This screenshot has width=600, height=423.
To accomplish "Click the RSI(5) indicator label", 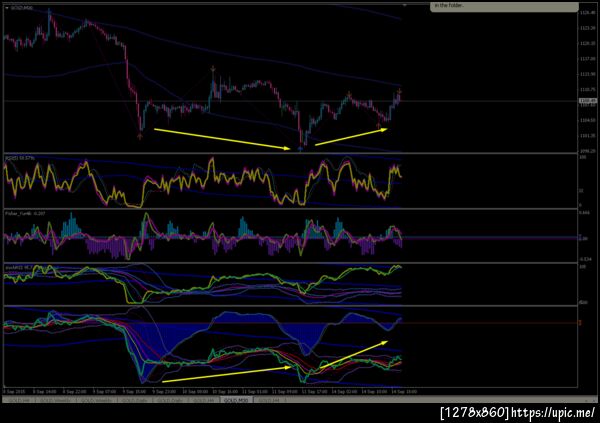I will [20, 157].
